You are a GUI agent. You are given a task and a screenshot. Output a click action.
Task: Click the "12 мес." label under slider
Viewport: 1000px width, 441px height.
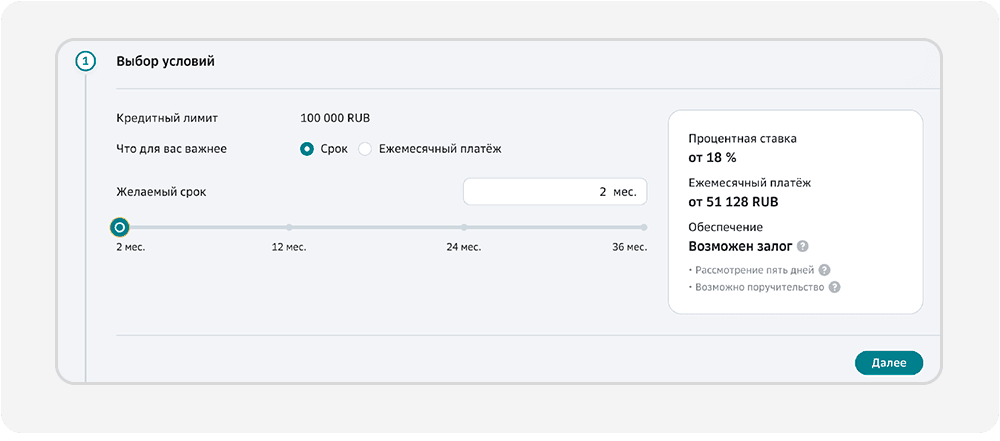coord(289,246)
